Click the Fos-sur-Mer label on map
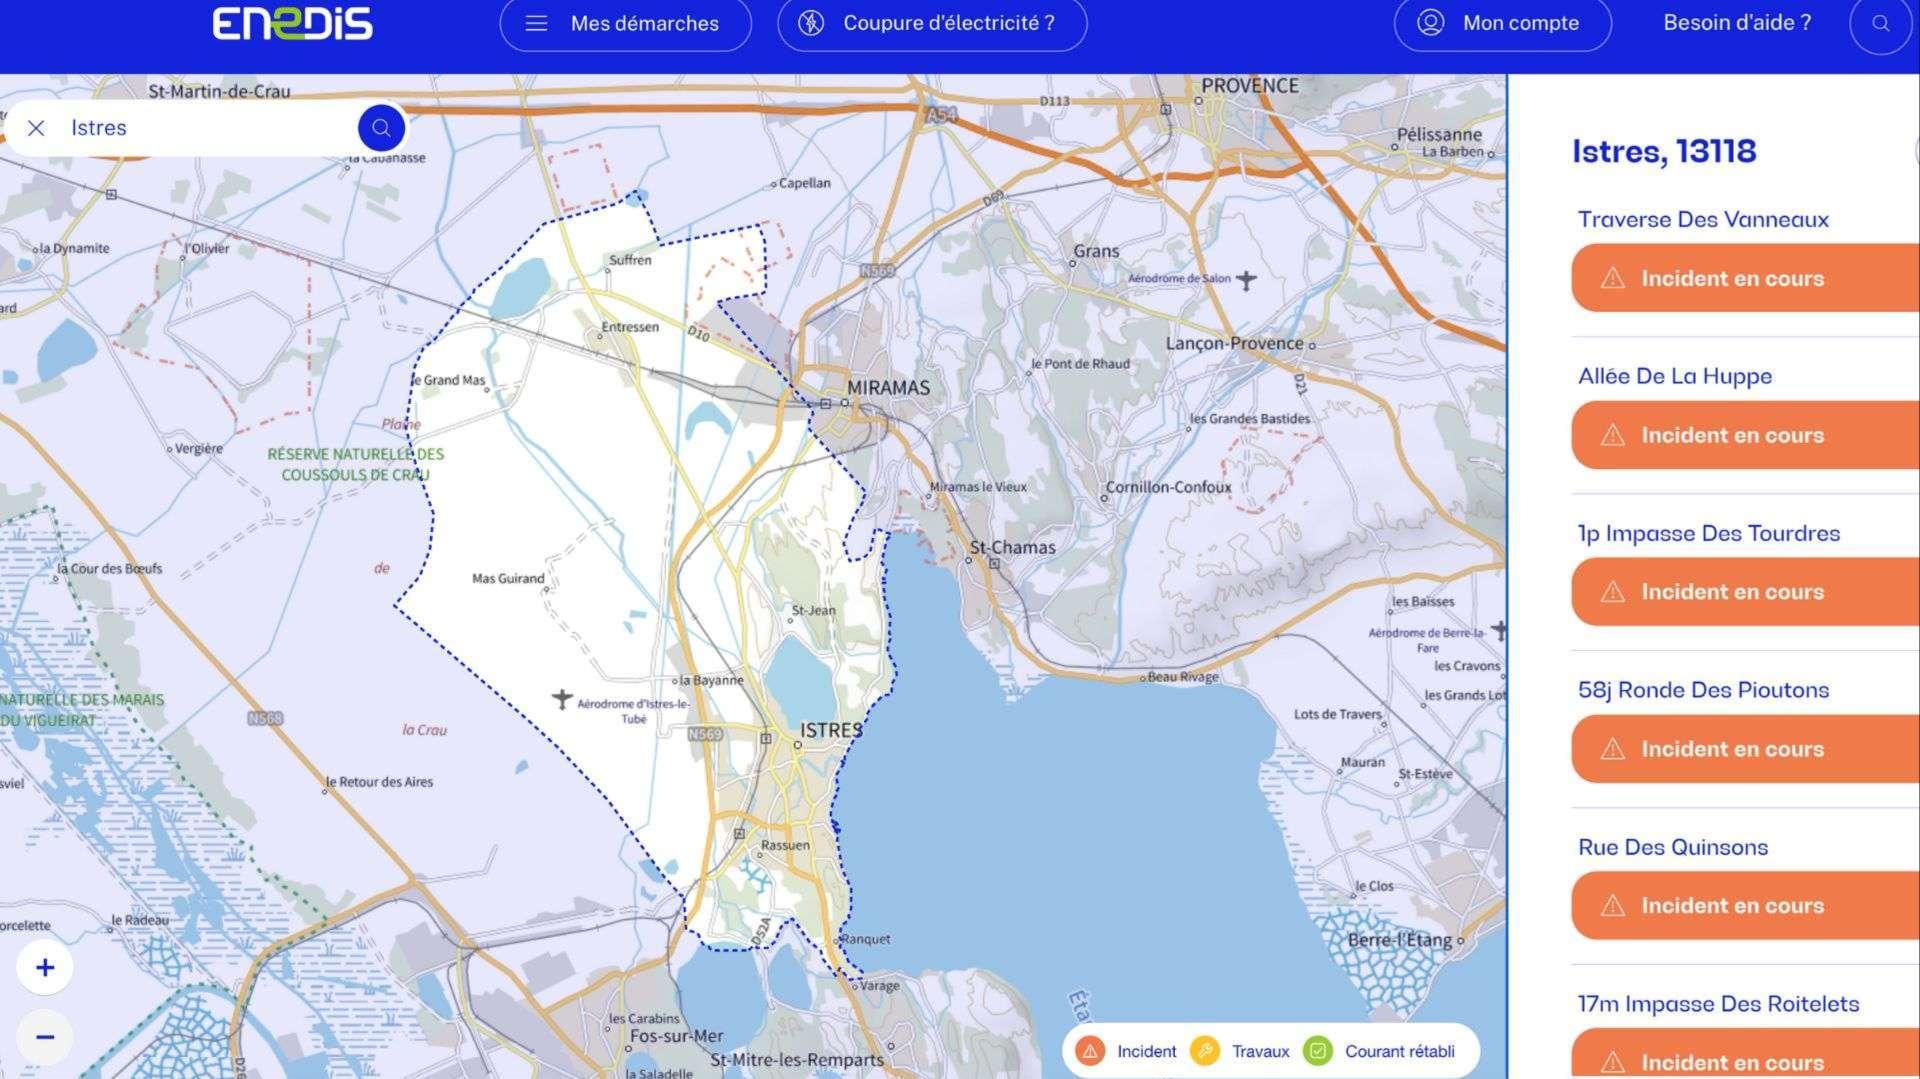Image resolution: width=1920 pixels, height=1079 pixels. [676, 1036]
